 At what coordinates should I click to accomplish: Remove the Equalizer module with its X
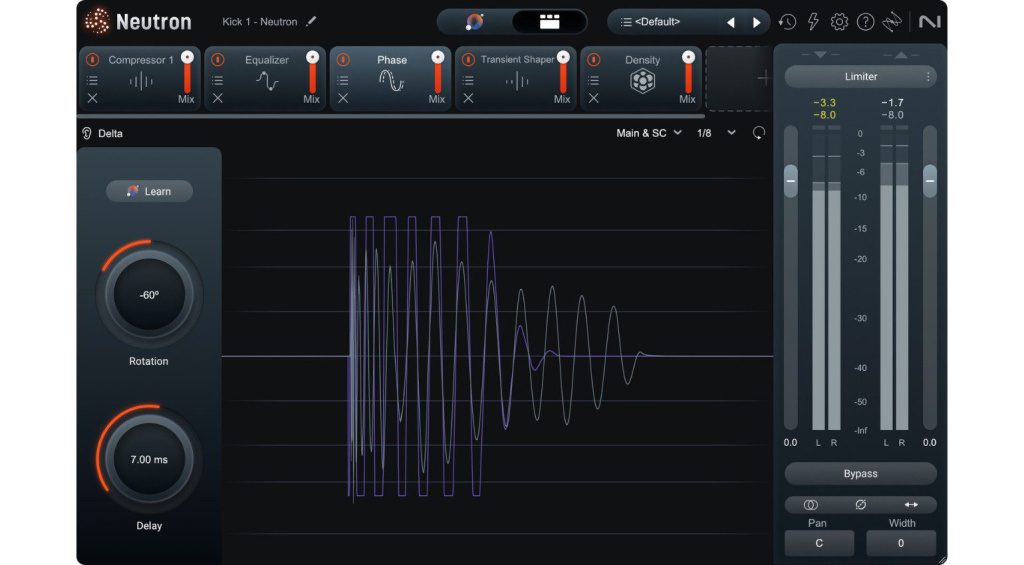[217, 98]
